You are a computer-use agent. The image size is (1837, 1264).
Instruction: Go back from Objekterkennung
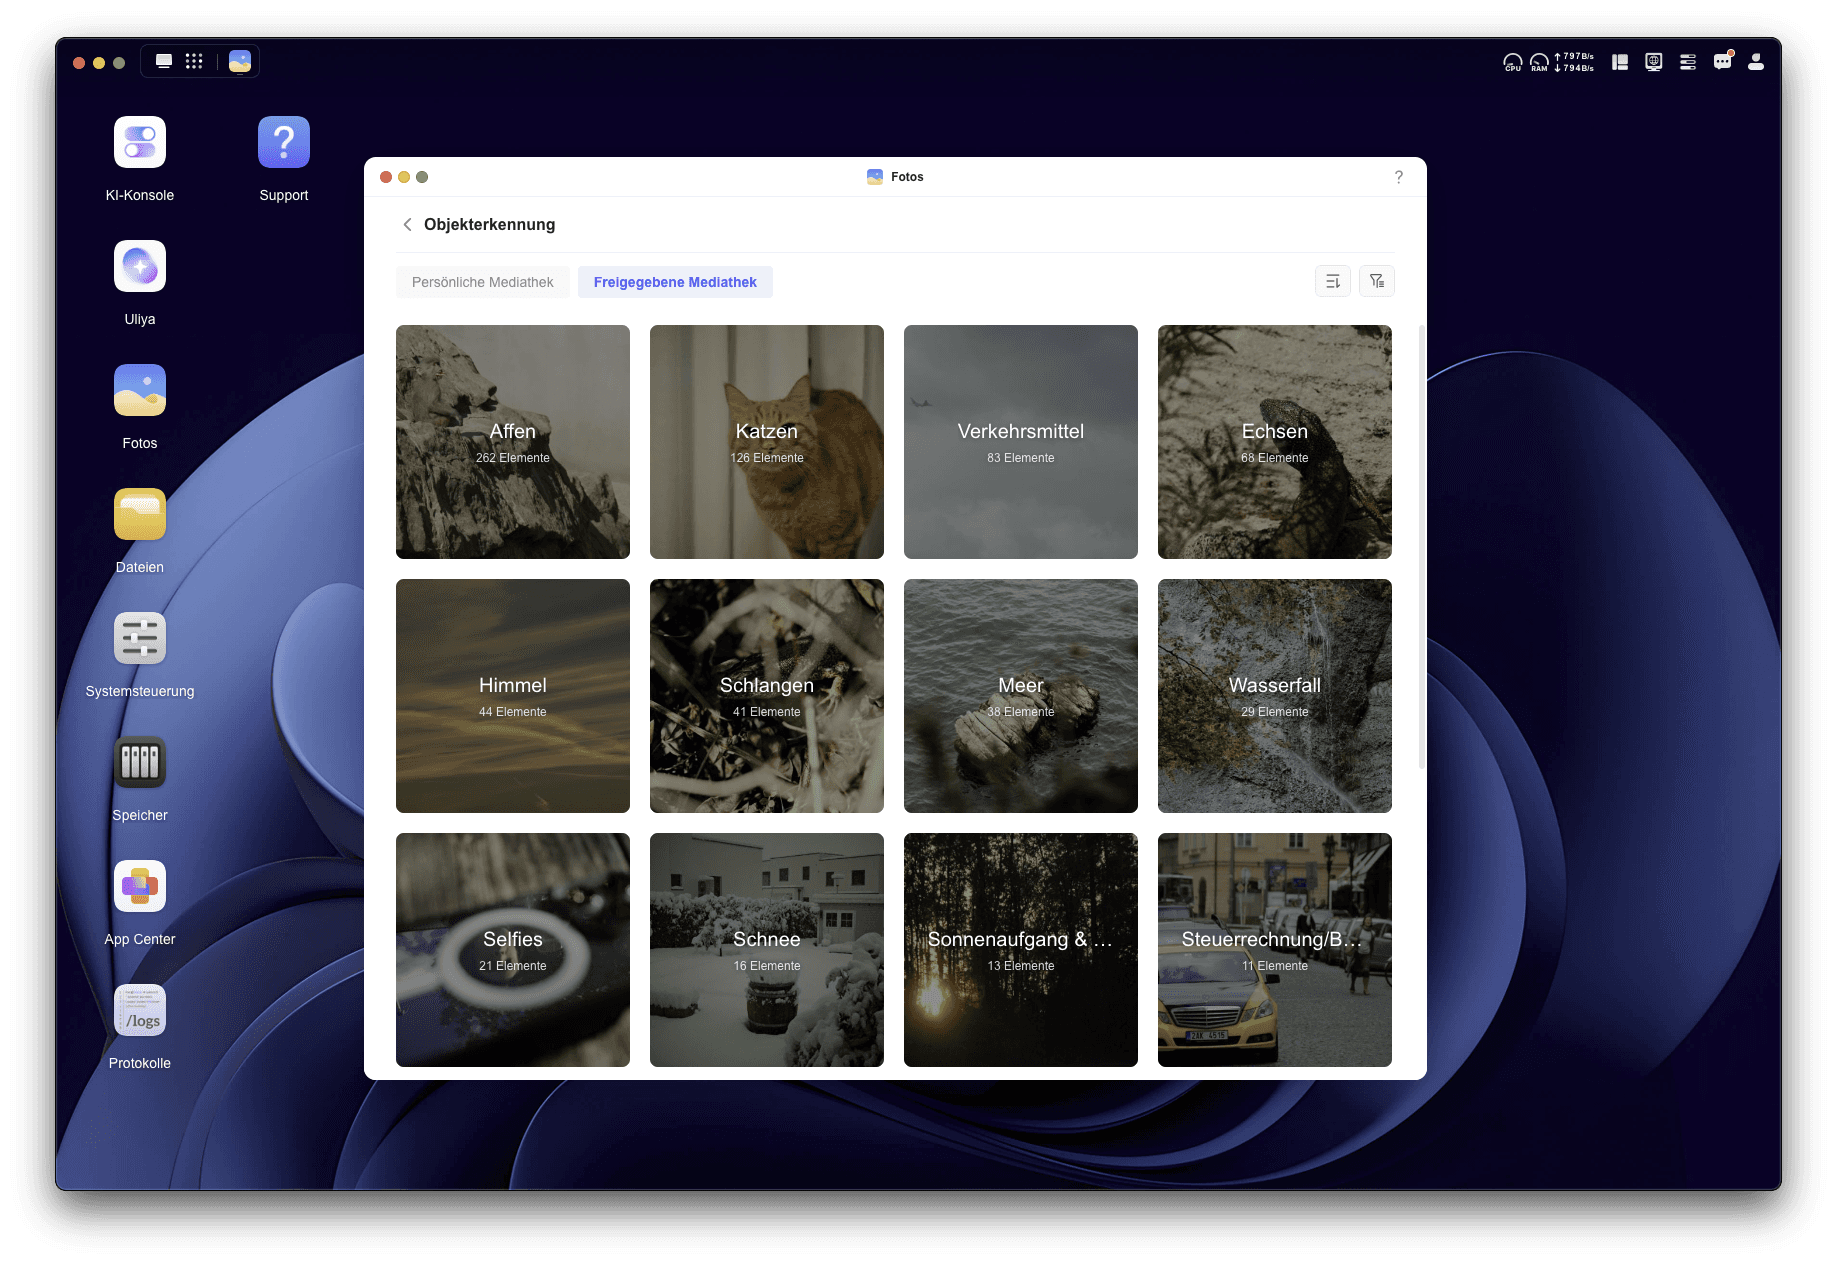tap(407, 224)
